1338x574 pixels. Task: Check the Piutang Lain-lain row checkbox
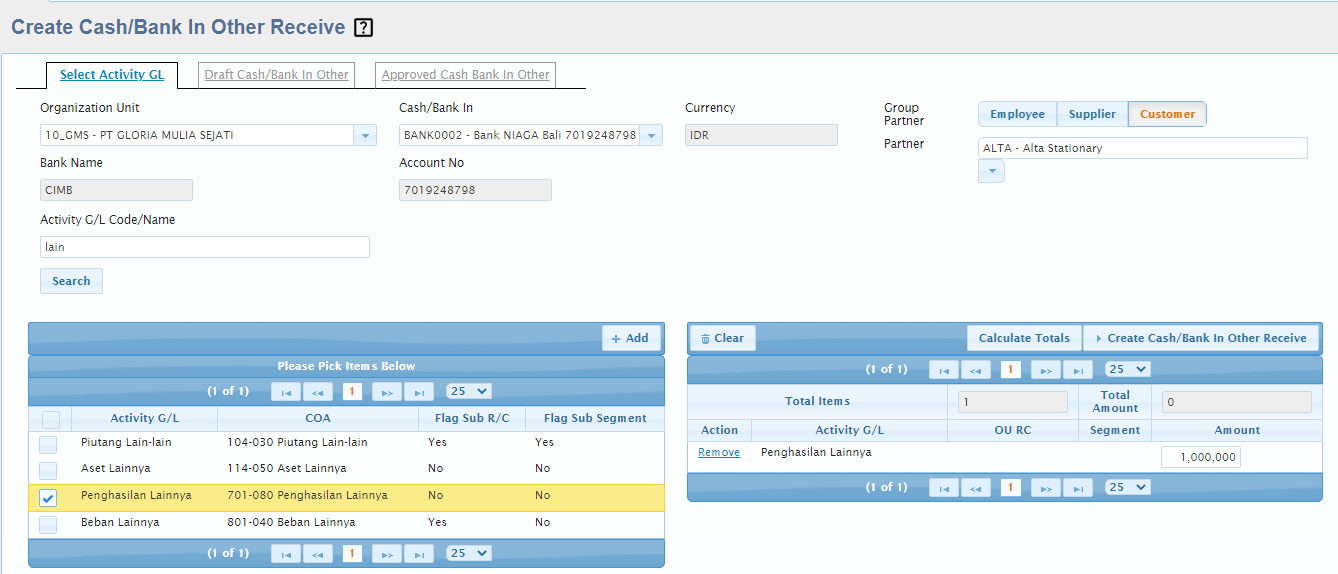click(48, 444)
